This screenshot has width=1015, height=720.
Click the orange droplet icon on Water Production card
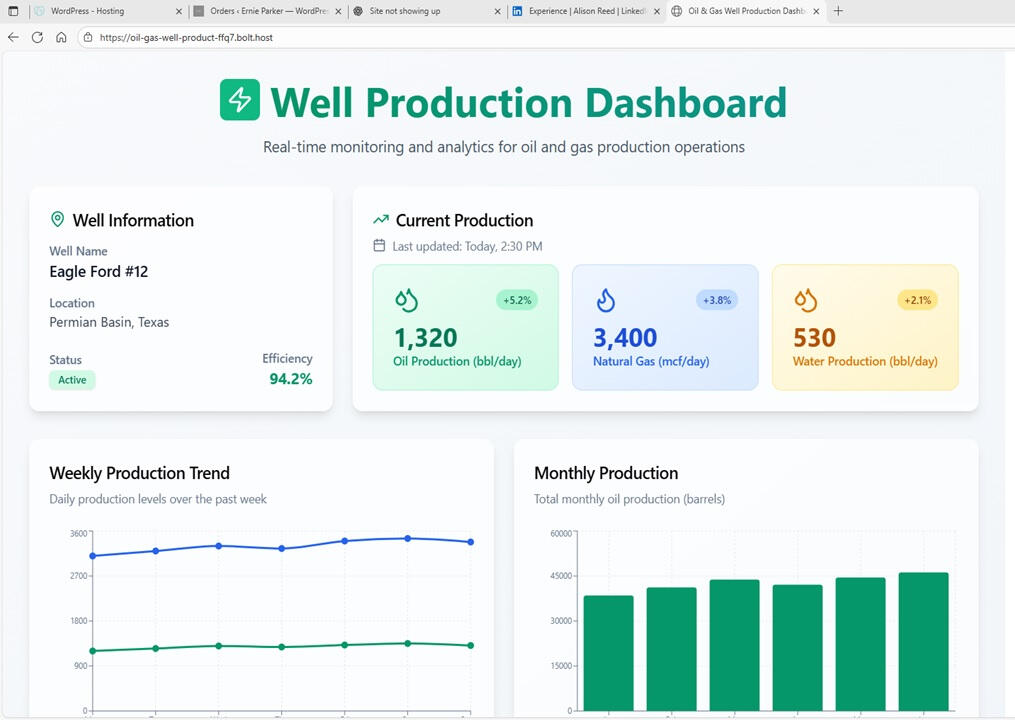(x=804, y=298)
